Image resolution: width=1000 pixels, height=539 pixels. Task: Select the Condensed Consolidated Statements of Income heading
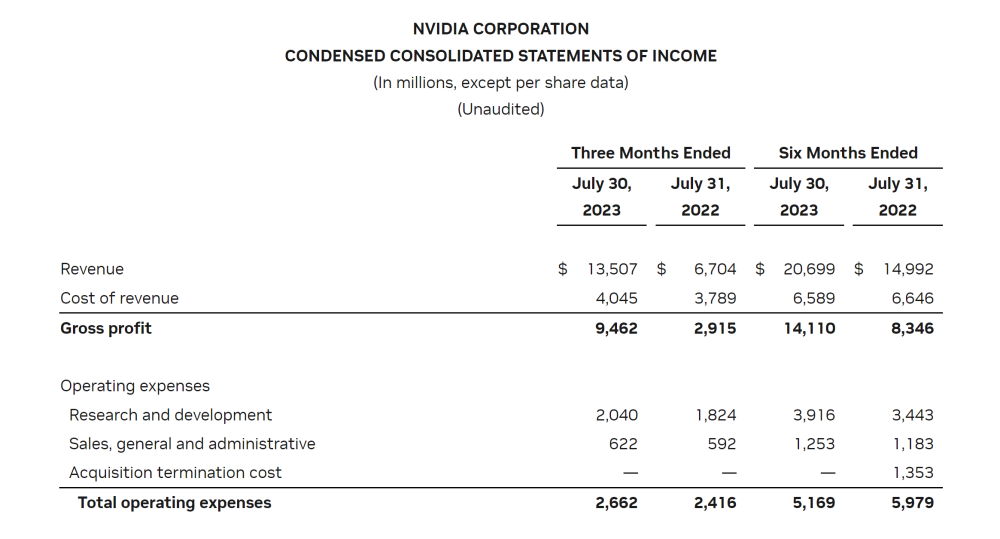[501, 56]
